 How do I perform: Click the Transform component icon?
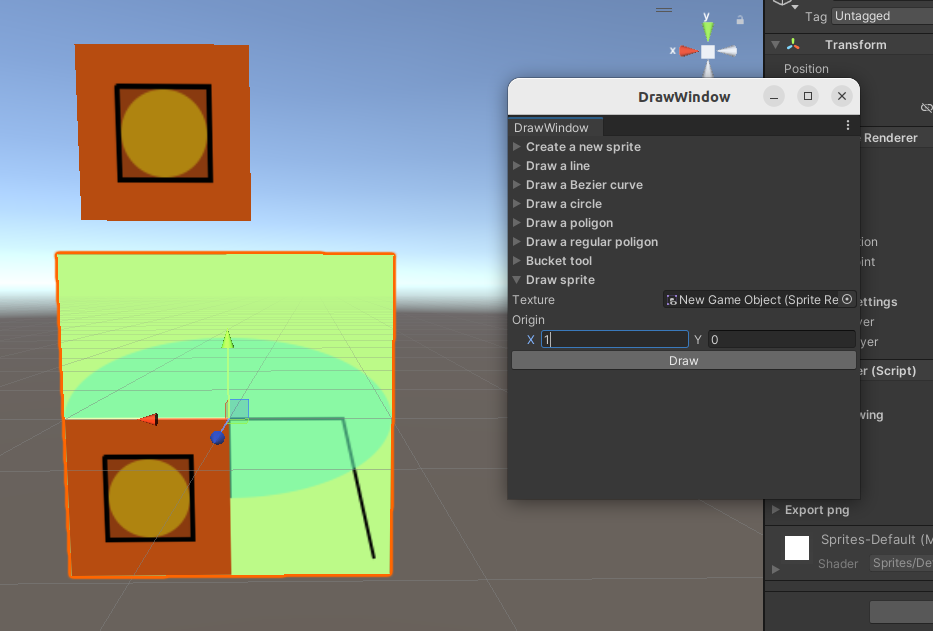click(x=793, y=45)
